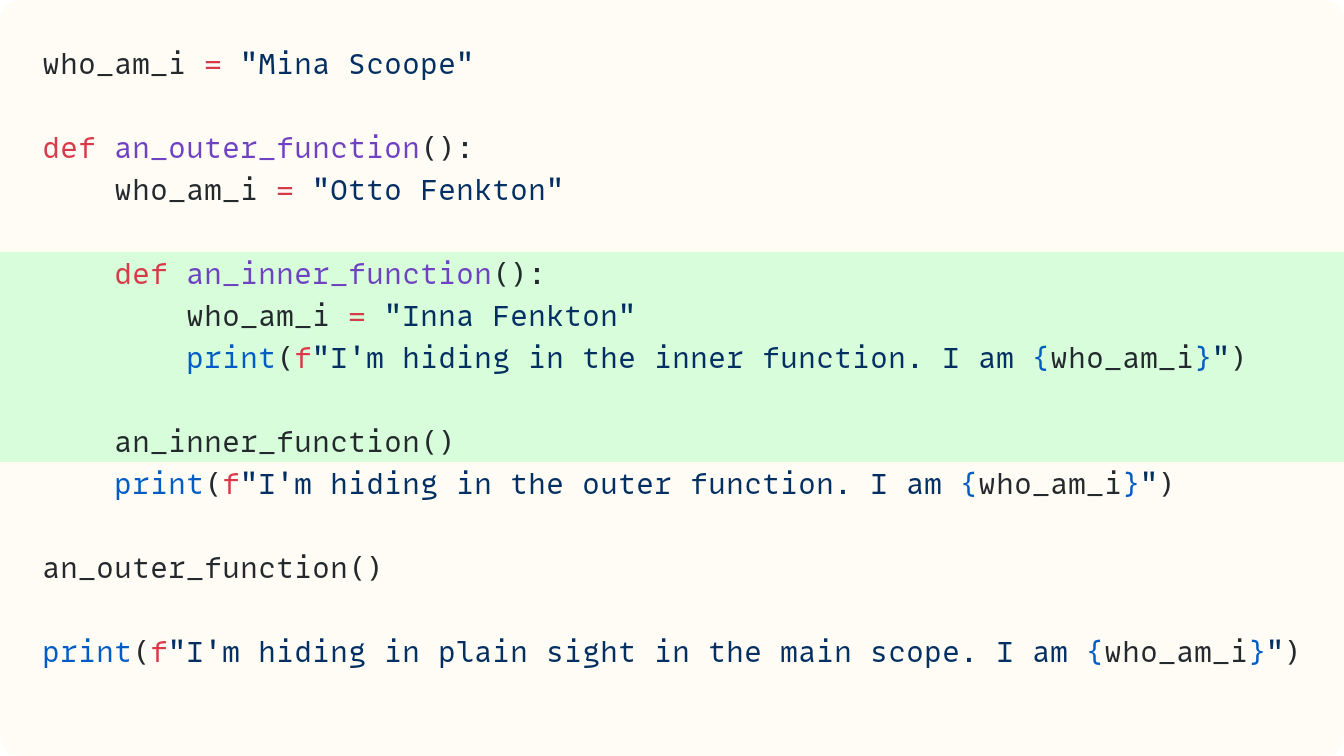
Task: Click {who_am_i} in the outer function print
Action: point(1051,484)
